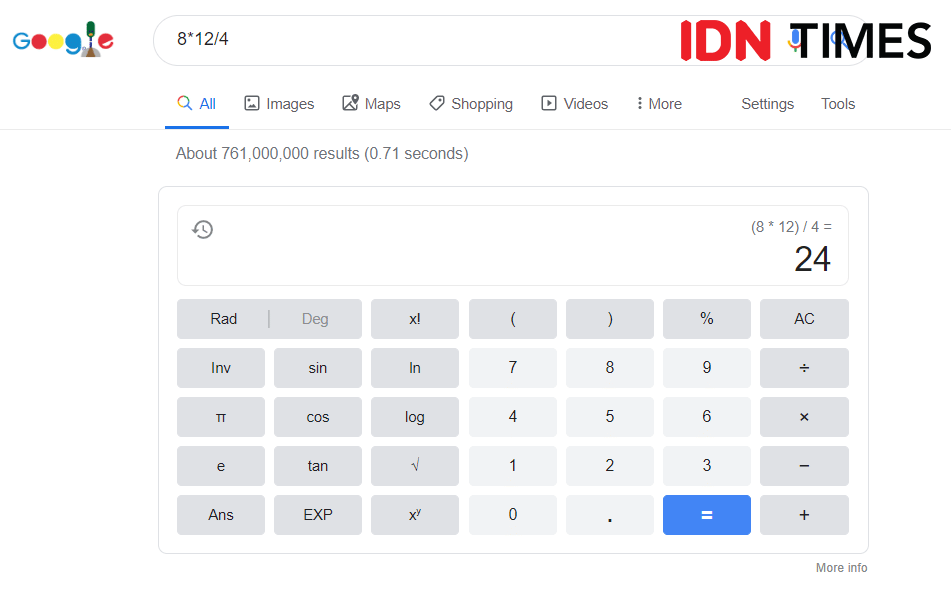Screen dimensions: 951x589
Task: Expand the More search options menu
Action: click(x=659, y=104)
